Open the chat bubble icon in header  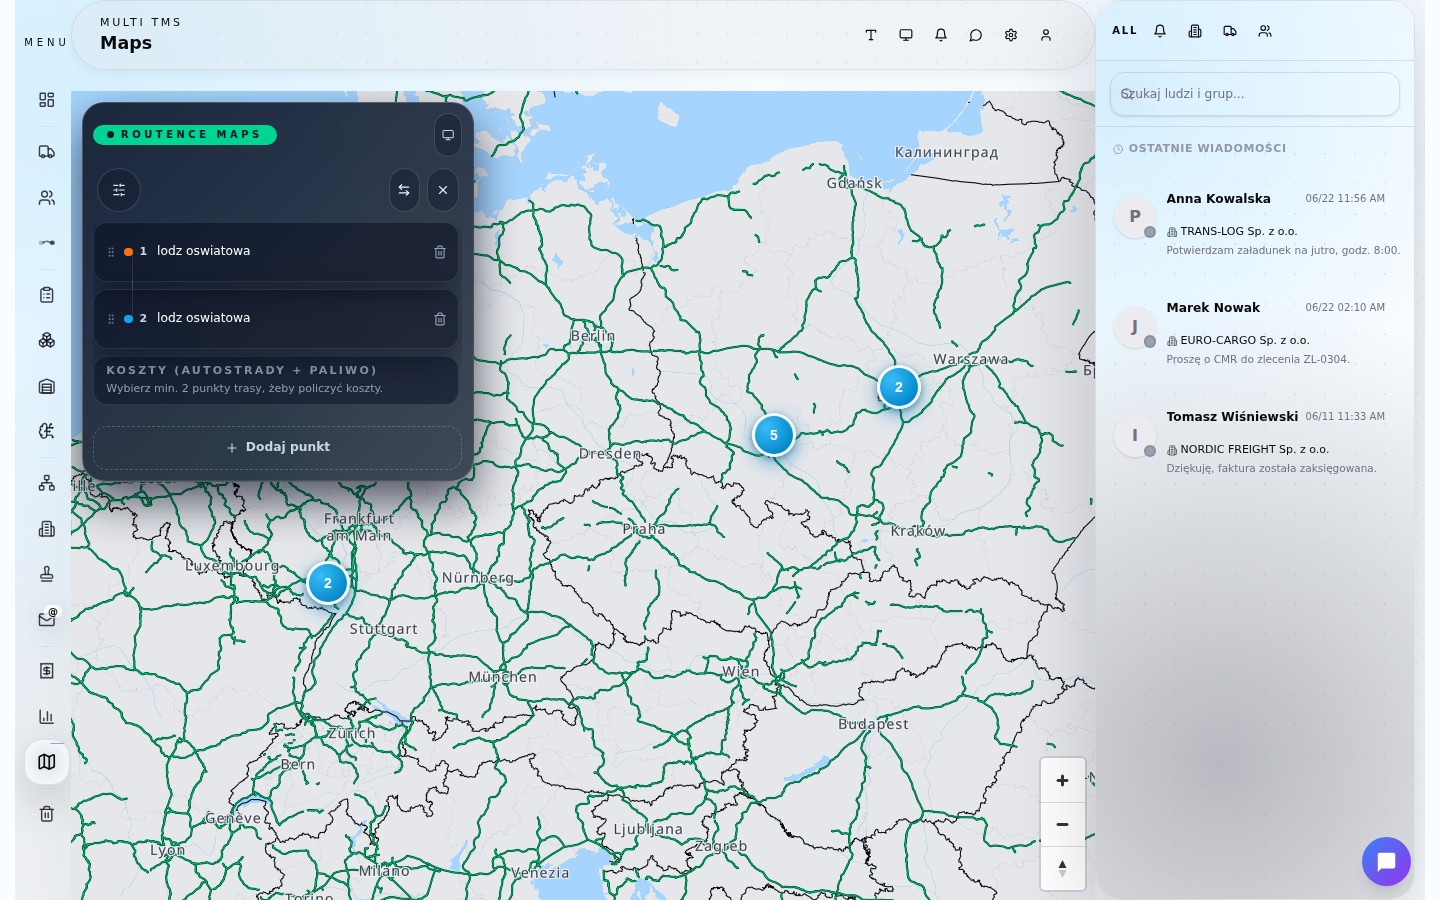(976, 35)
